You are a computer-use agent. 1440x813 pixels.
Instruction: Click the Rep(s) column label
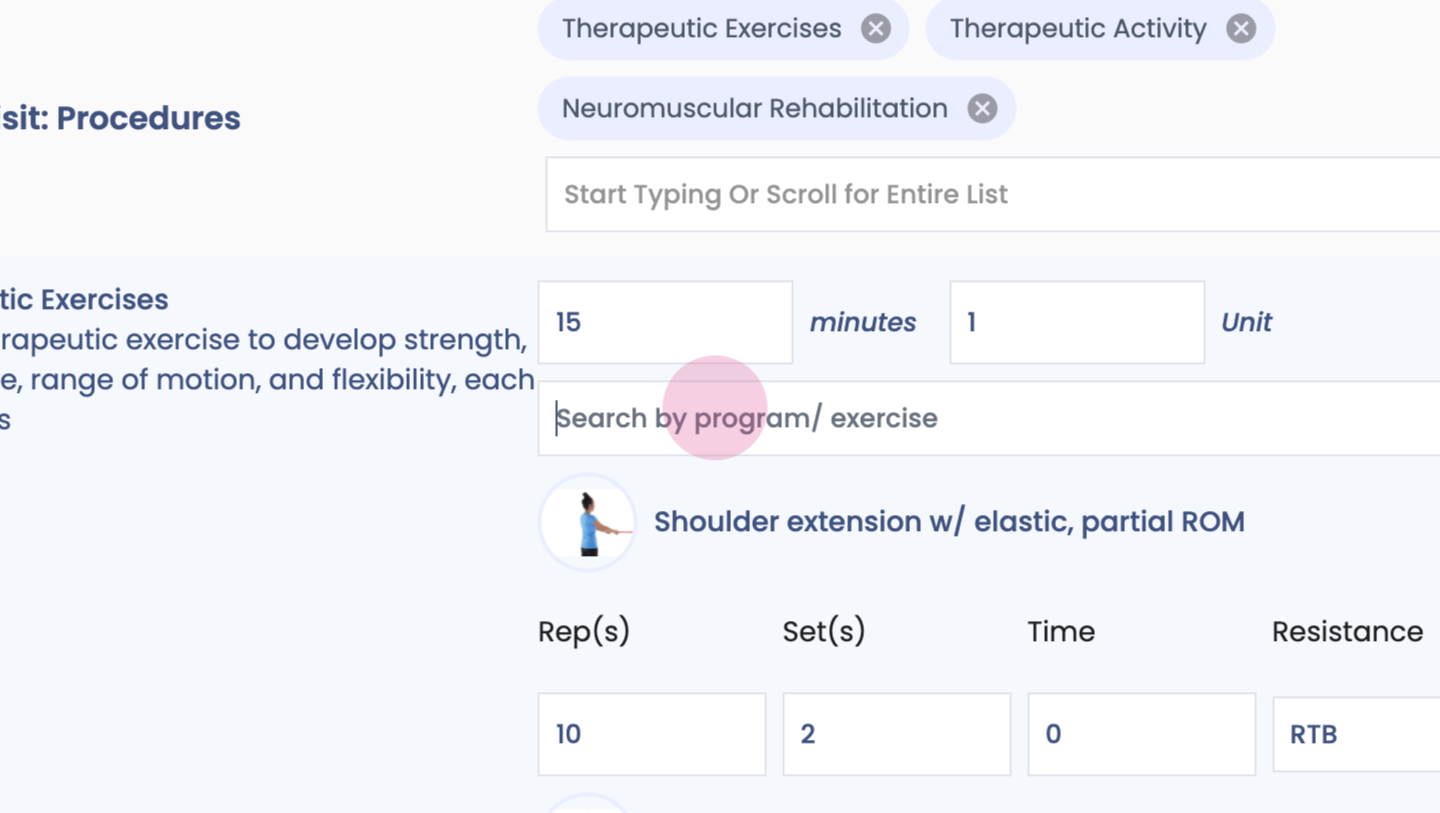pyautogui.click(x=584, y=632)
